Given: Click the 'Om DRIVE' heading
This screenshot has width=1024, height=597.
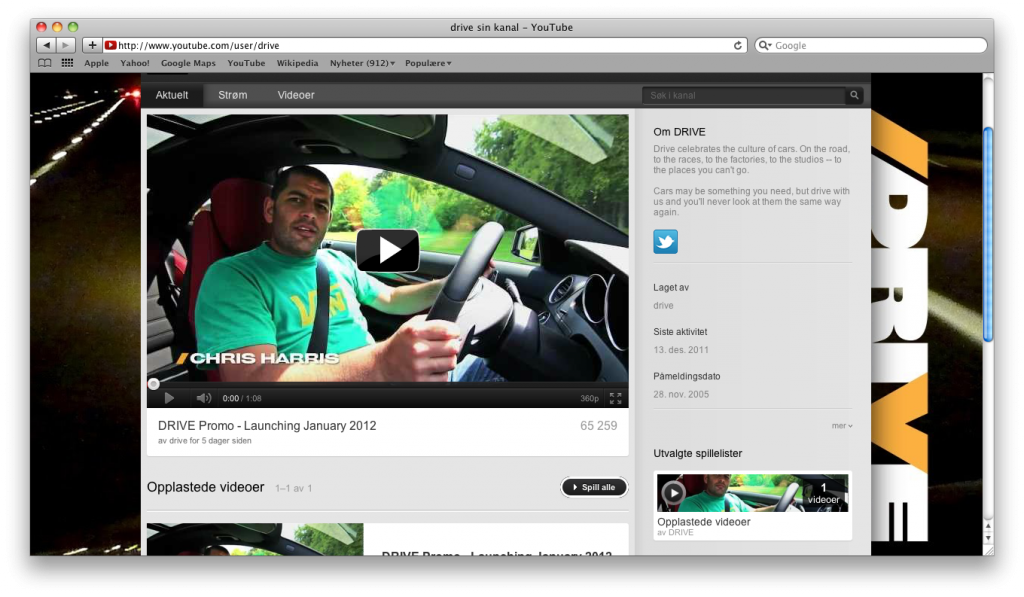Looking at the screenshot, I should (x=679, y=132).
